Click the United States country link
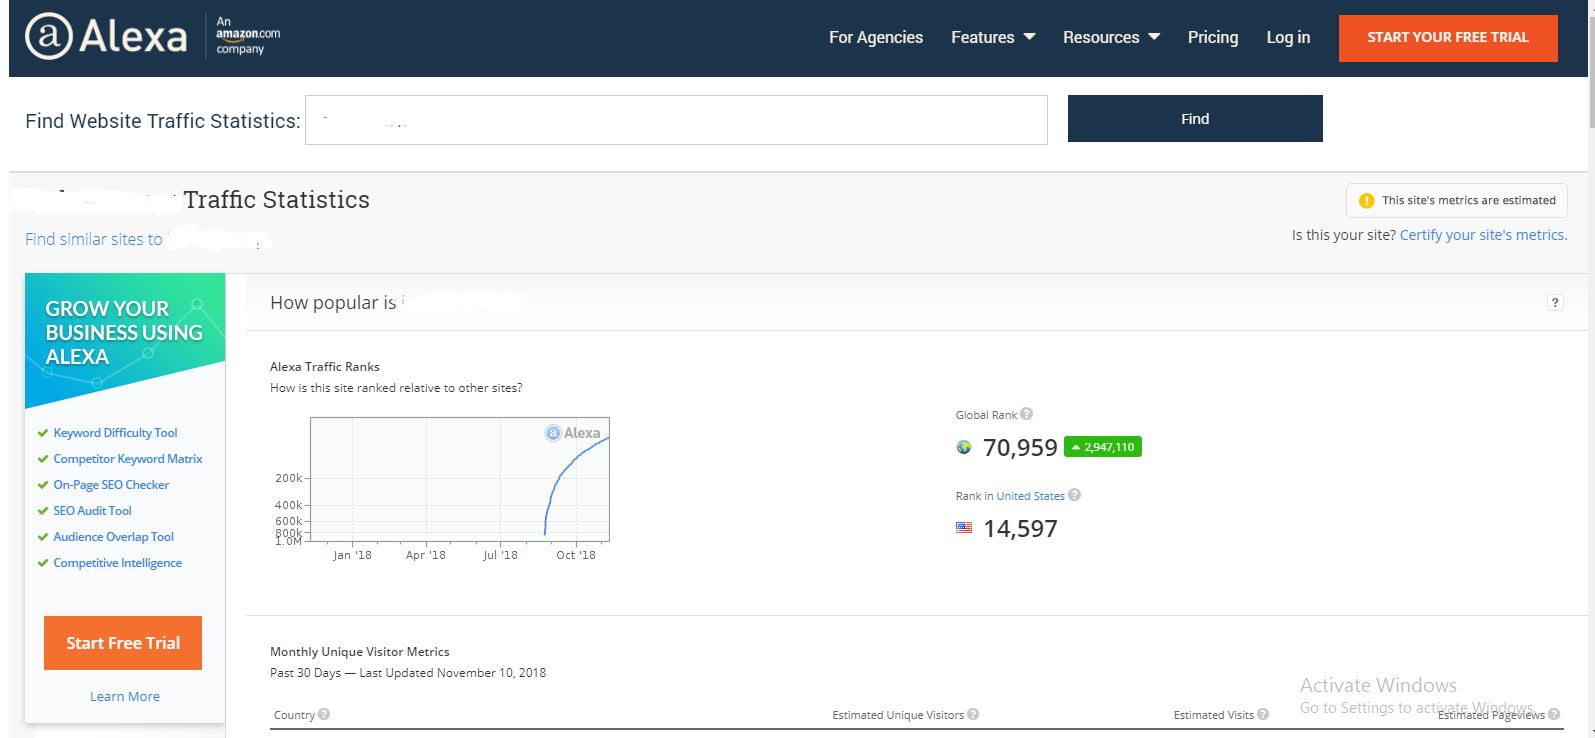 click(1030, 496)
